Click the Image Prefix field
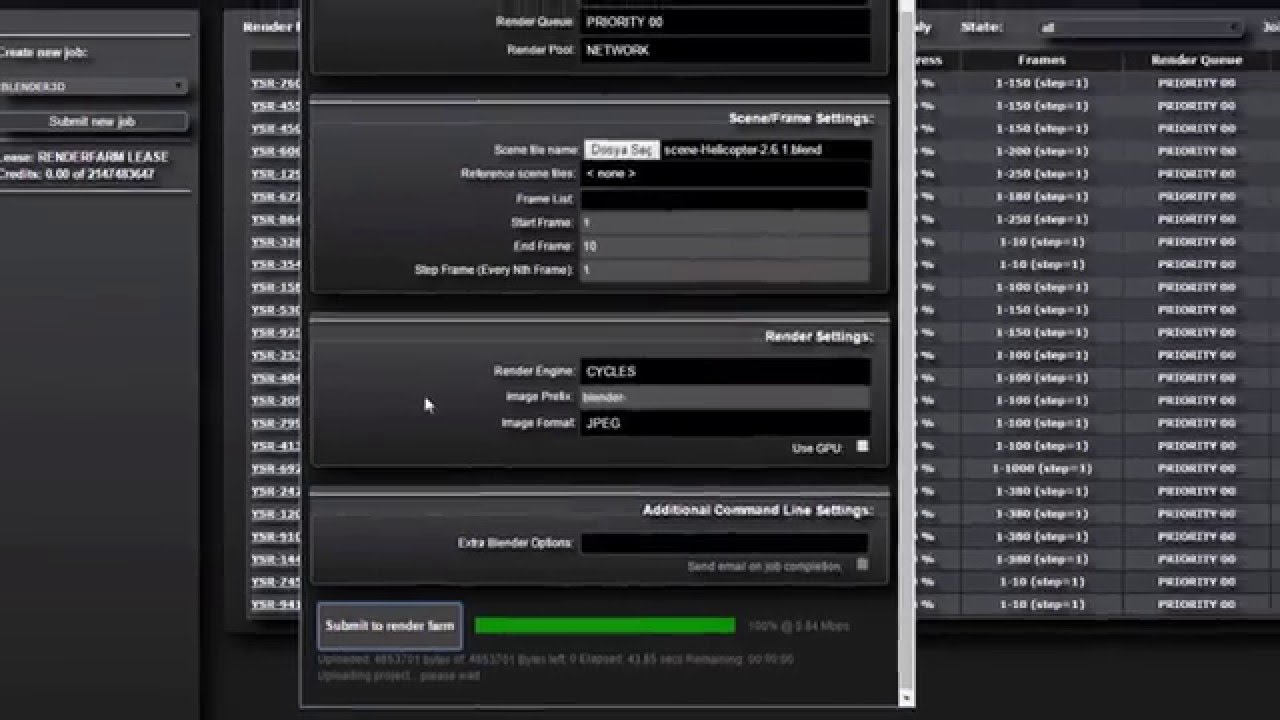1280x720 pixels. point(724,397)
